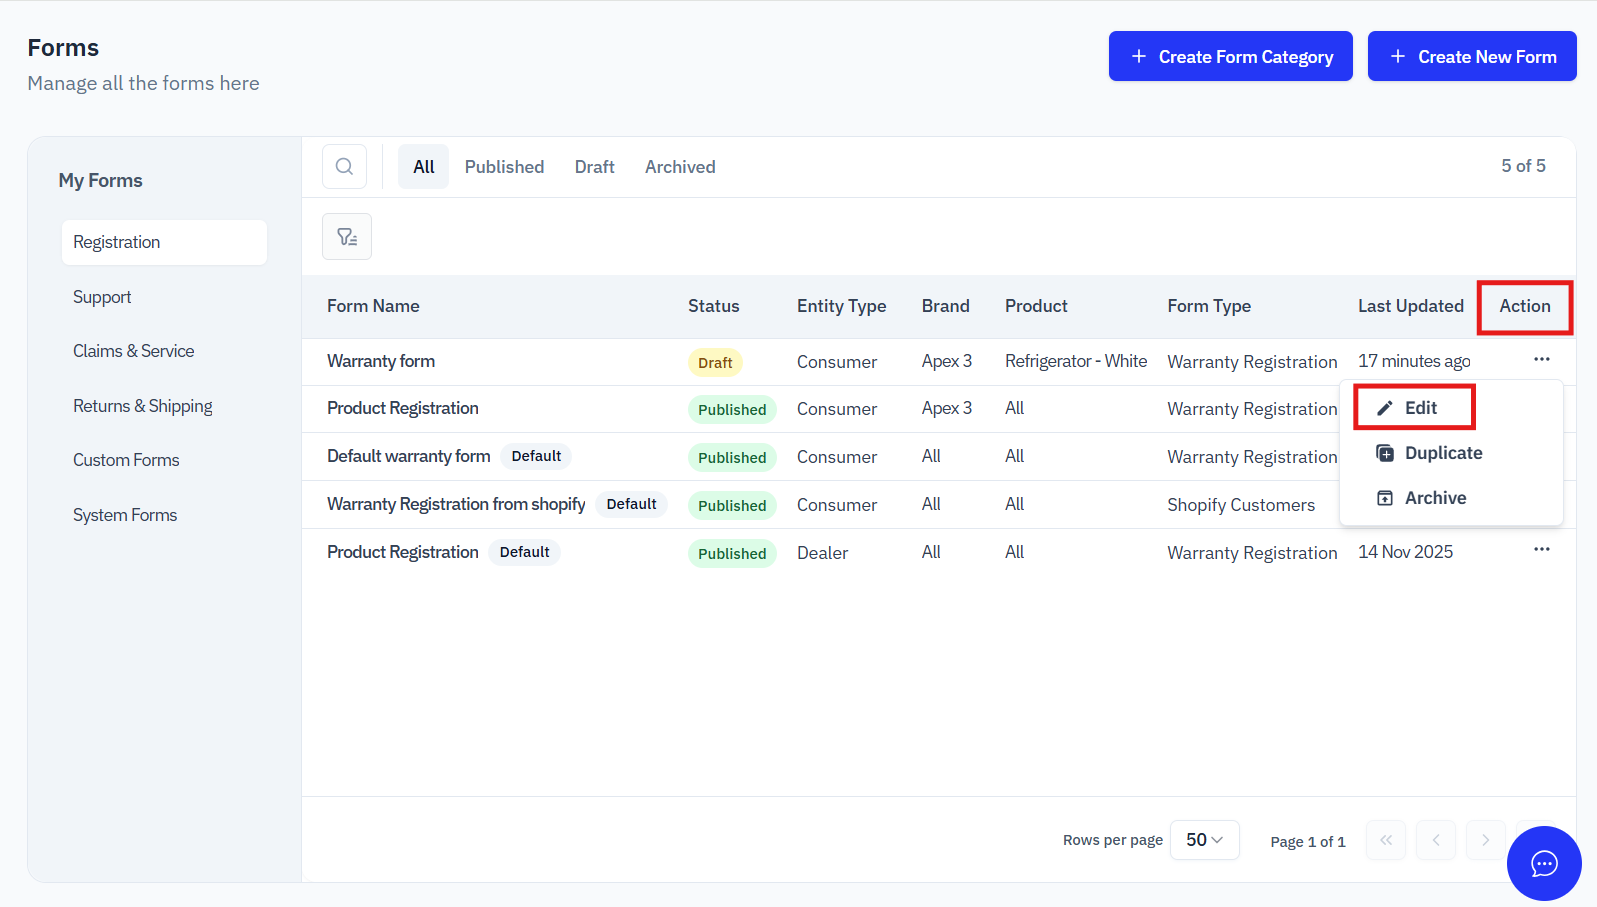Open the chat support bubble icon

(1544, 863)
